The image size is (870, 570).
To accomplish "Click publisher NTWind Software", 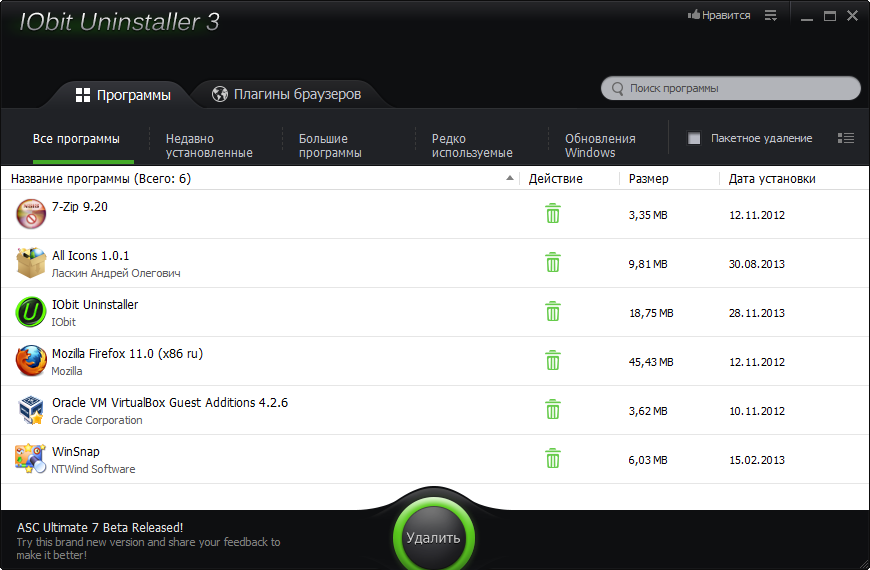I will [x=93, y=469].
